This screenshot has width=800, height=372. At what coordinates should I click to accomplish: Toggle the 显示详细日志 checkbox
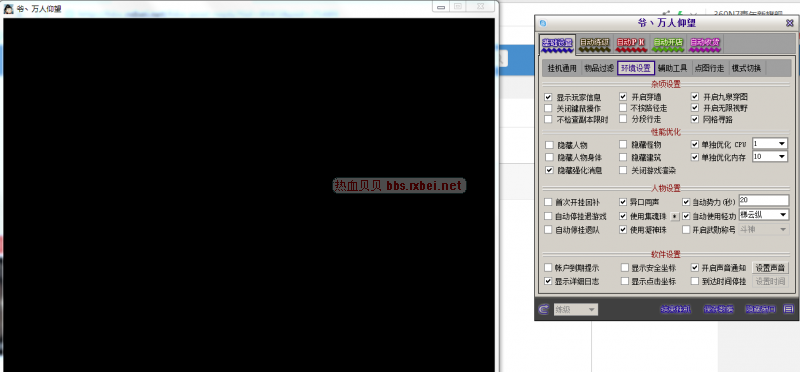[x=548, y=281]
